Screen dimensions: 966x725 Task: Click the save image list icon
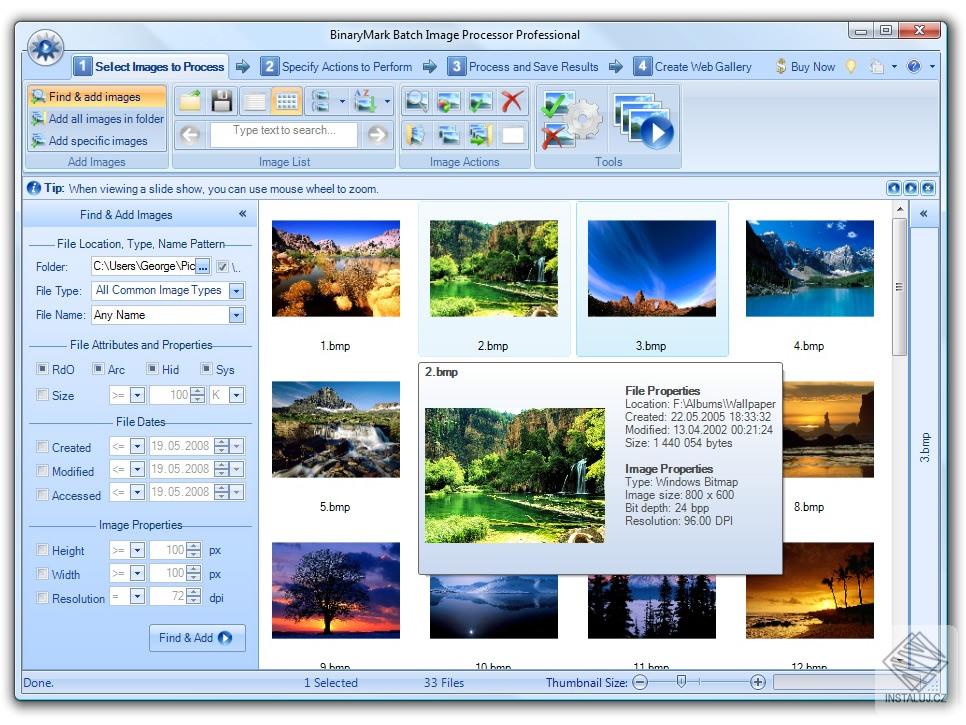(x=222, y=100)
